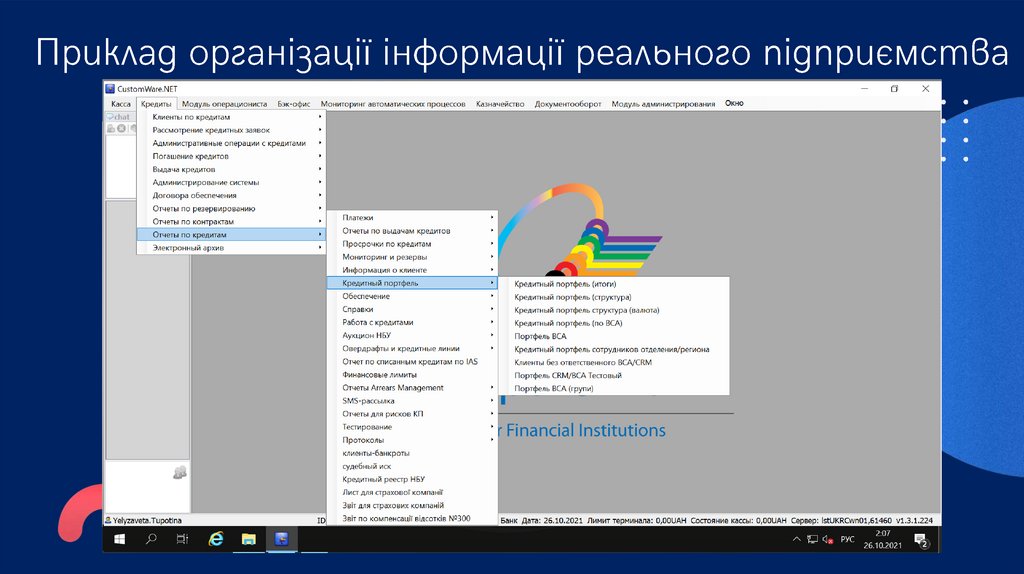The height and width of the screenshot is (574, 1024).
Task: Open Кредитный портфель (по ВСА)
Action: coord(614,323)
